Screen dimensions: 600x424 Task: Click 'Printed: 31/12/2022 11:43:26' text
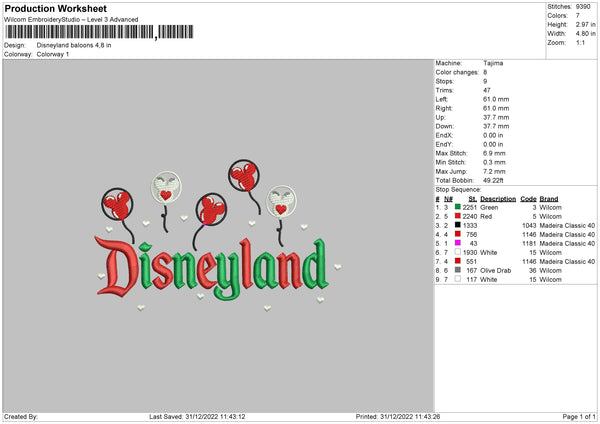point(398,417)
